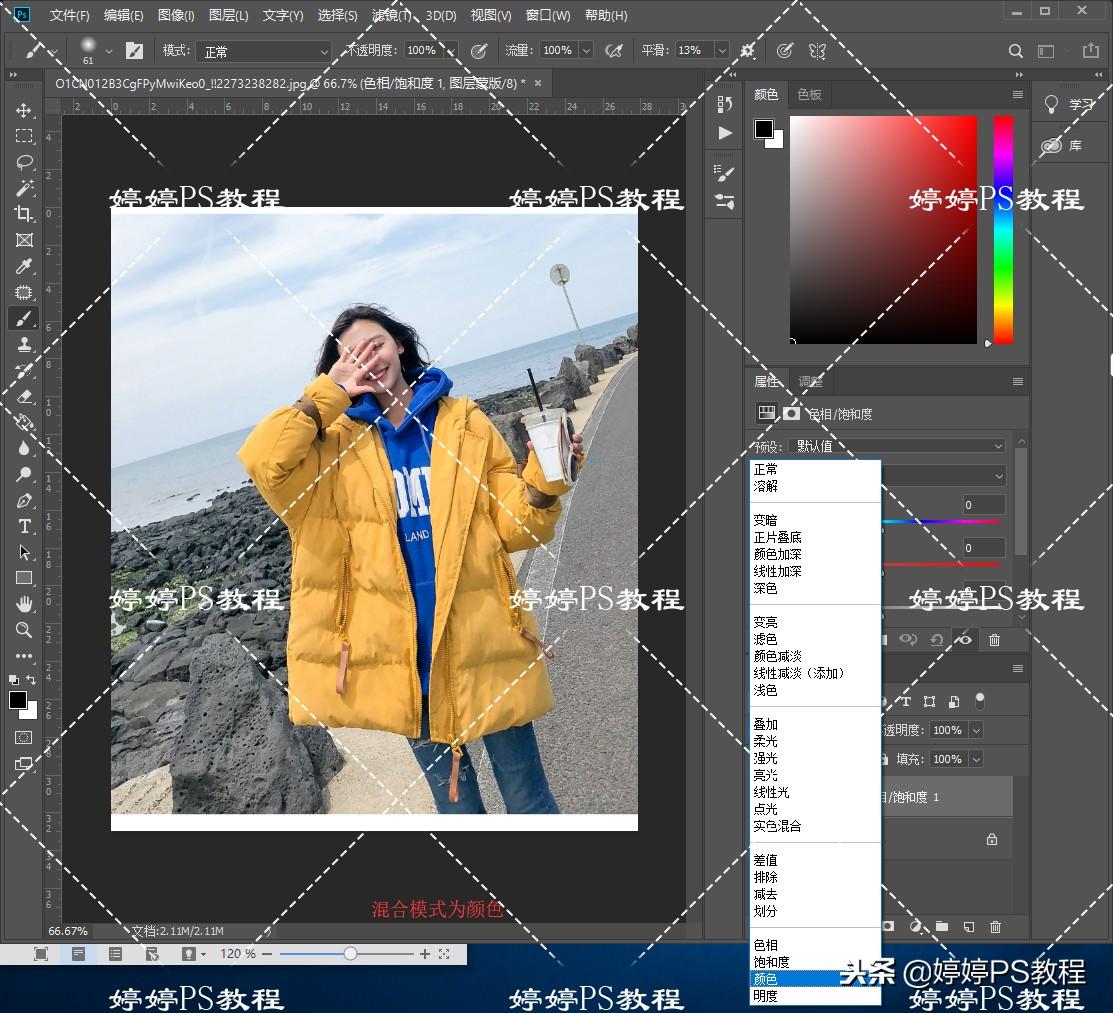This screenshot has height=1013, width=1113.
Task: Open brush preset picker arrow
Action: 109,51
